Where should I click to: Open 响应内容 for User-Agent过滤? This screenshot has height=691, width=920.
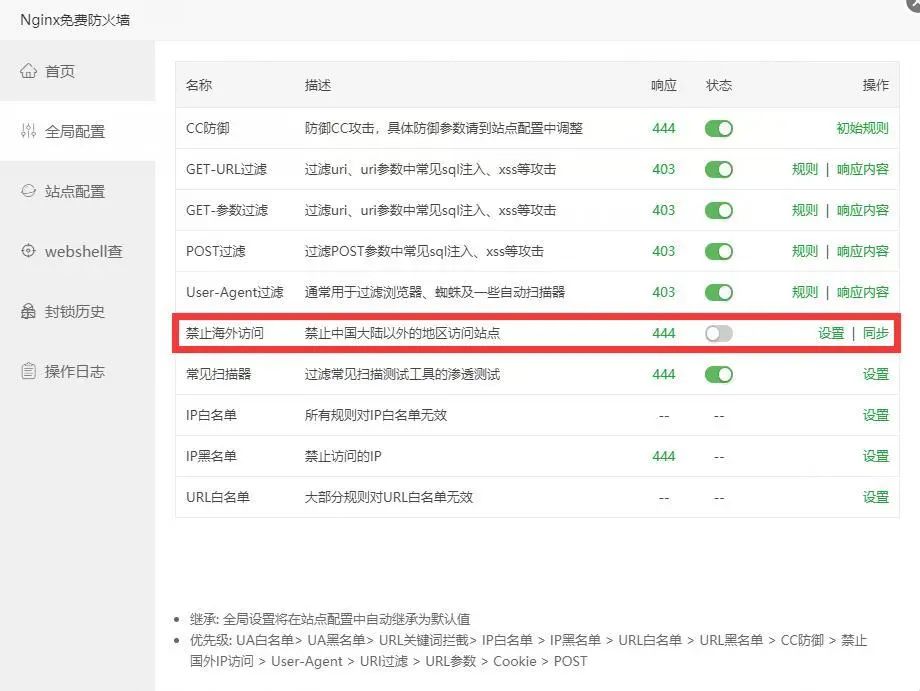(862, 292)
